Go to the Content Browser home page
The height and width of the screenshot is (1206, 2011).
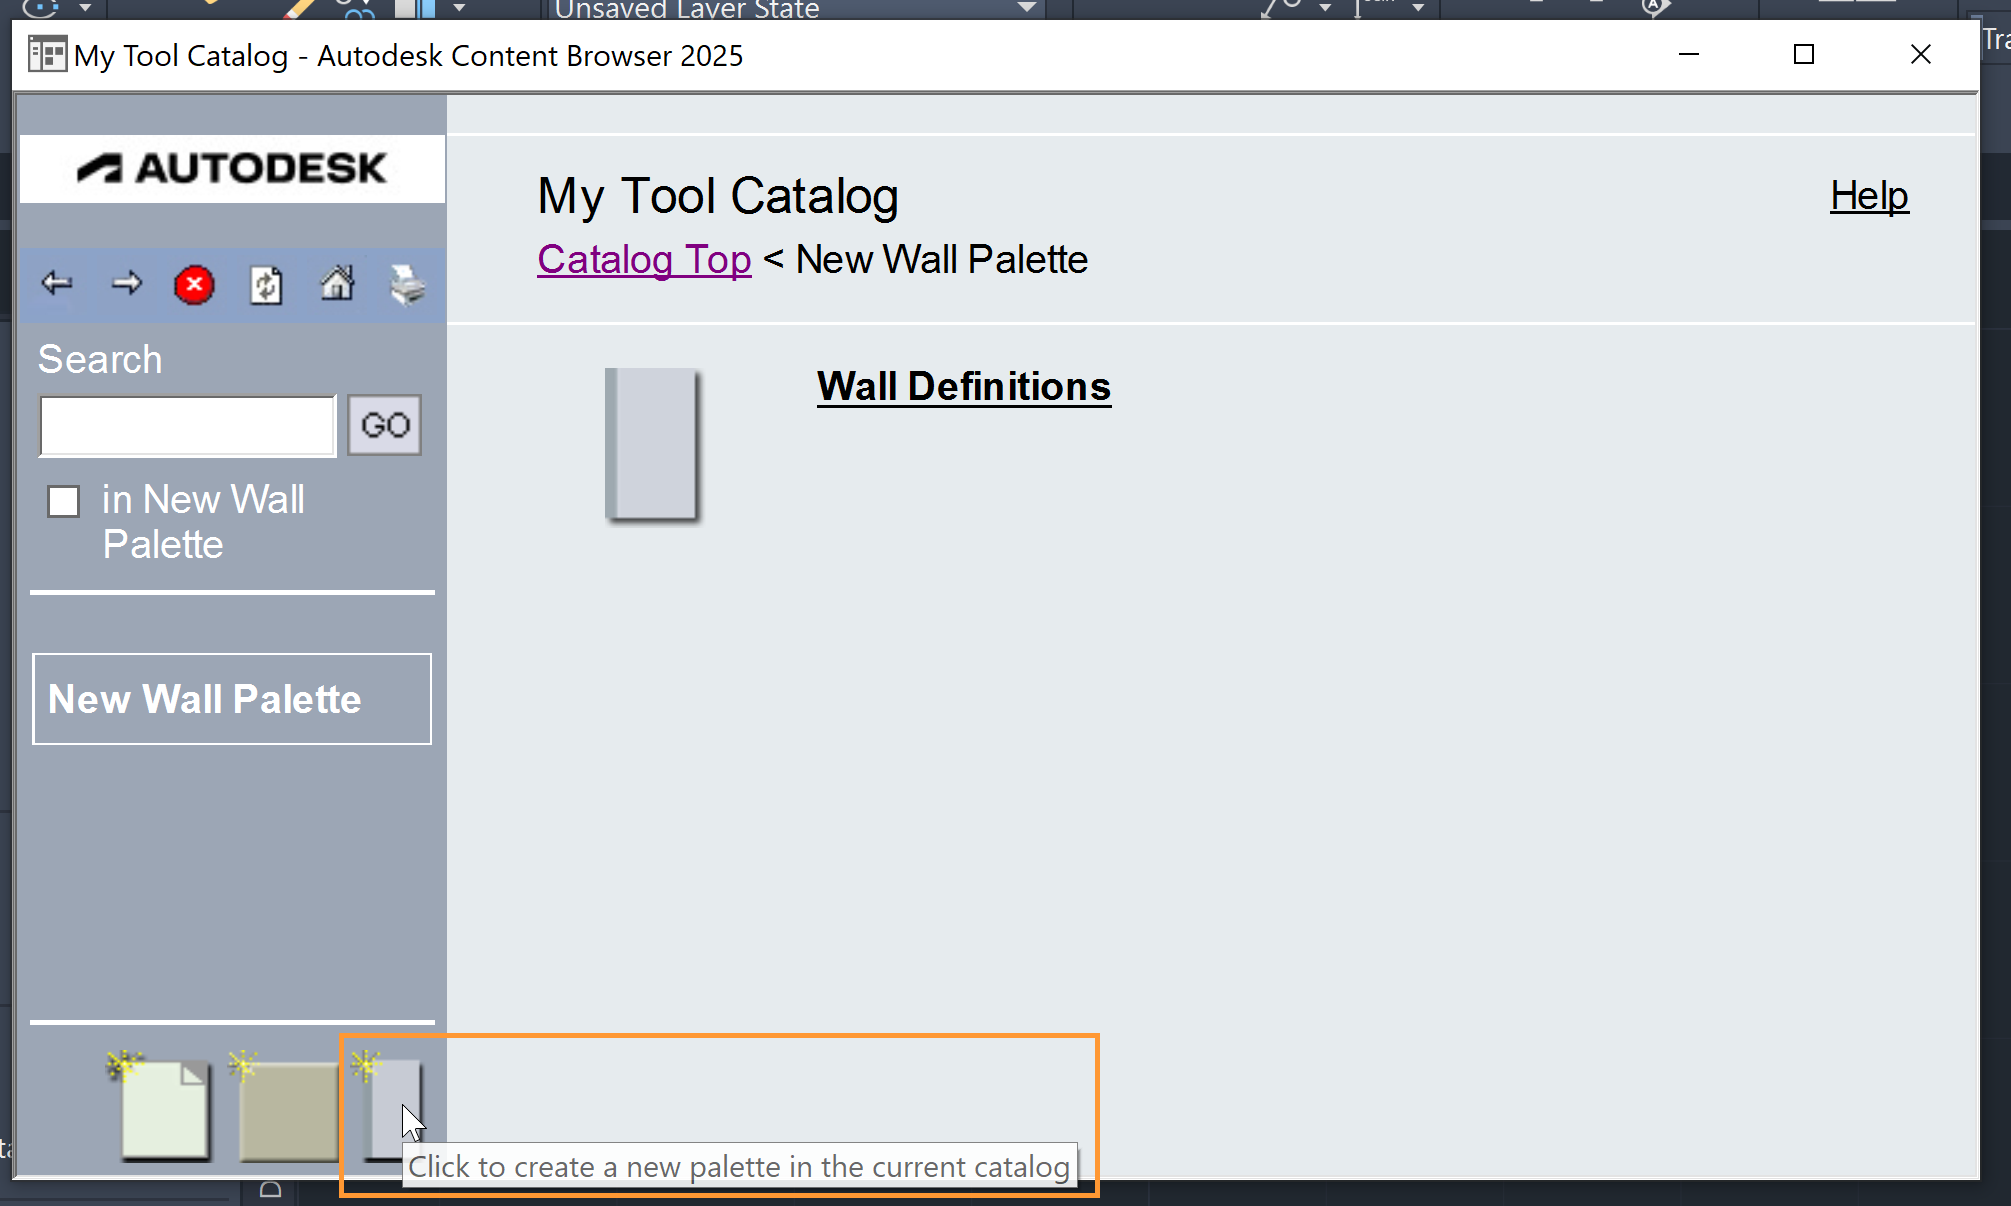tap(337, 285)
